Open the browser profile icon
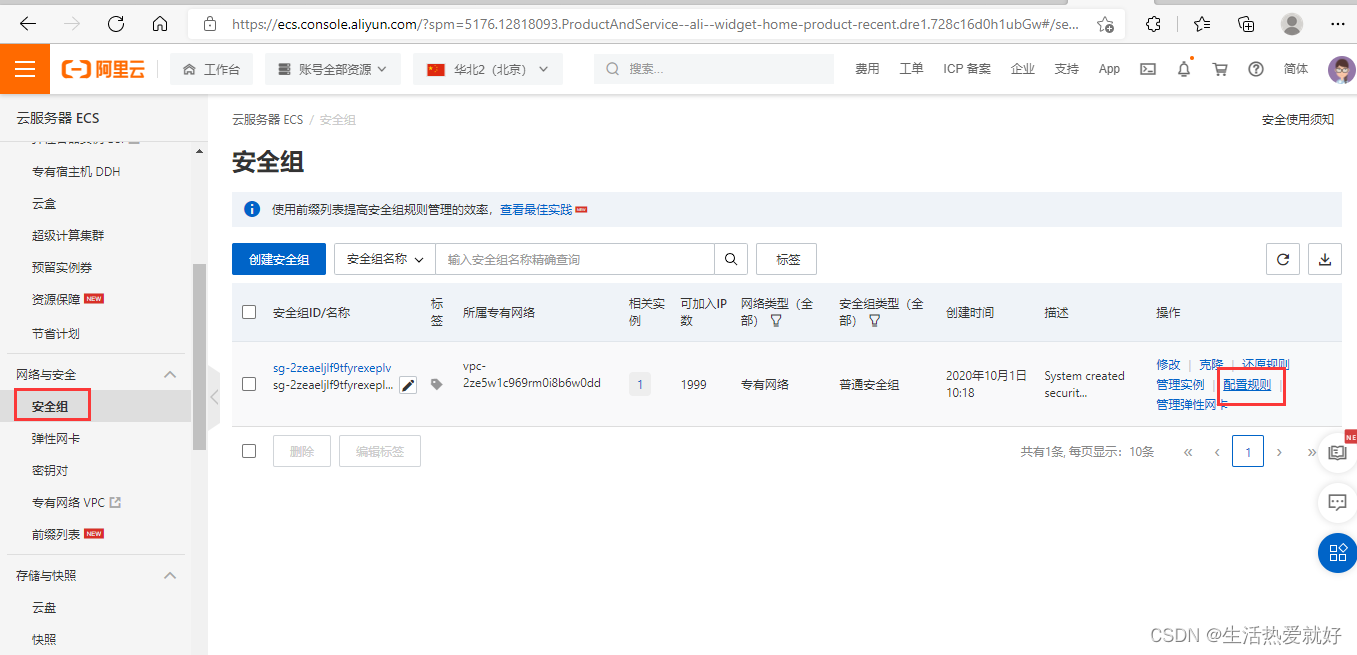This screenshot has height=655, width=1357. pyautogui.click(x=1292, y=23)
